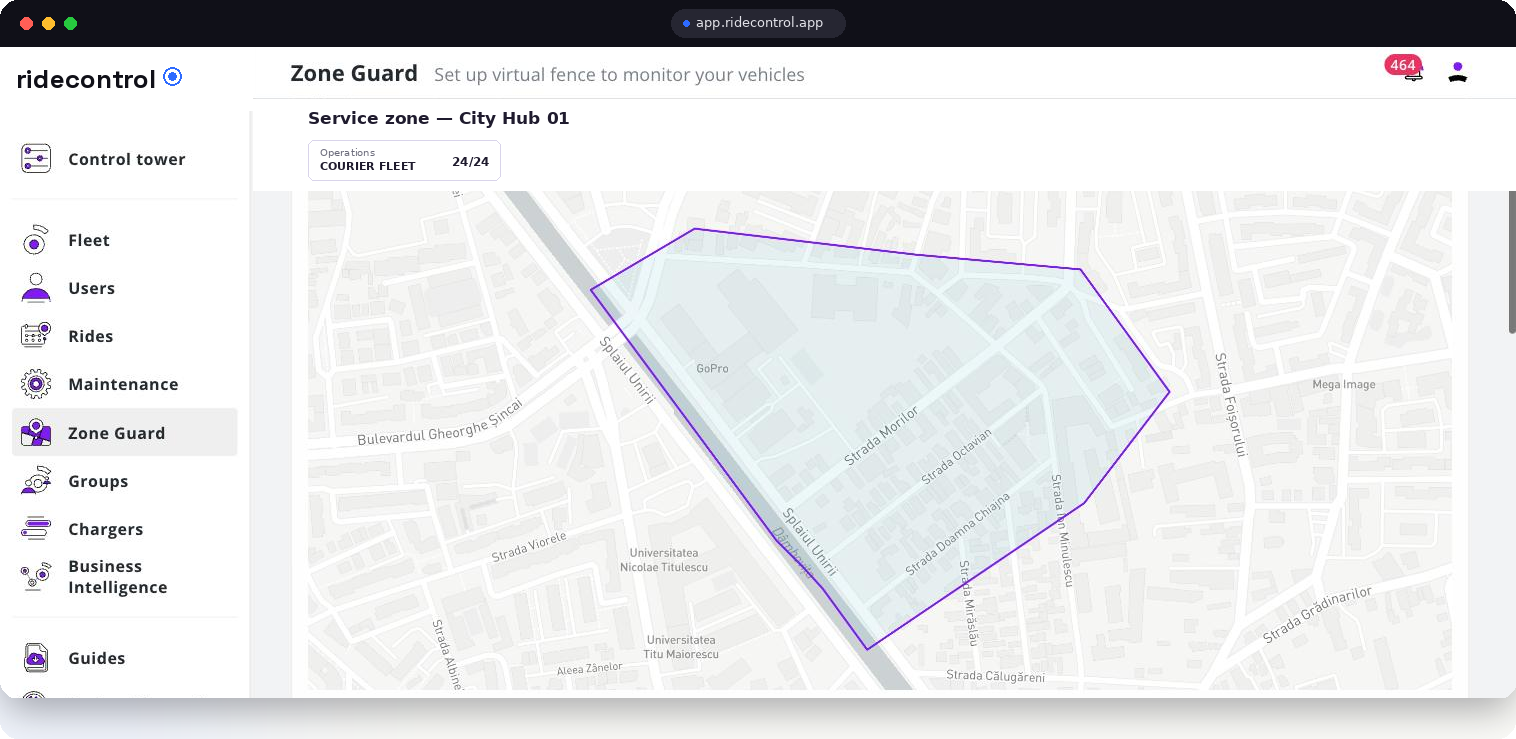This screenshot has width=1516, height=739.
Task: Click Universitatea Nicolae Titulescu label
Action: point(664,560)
